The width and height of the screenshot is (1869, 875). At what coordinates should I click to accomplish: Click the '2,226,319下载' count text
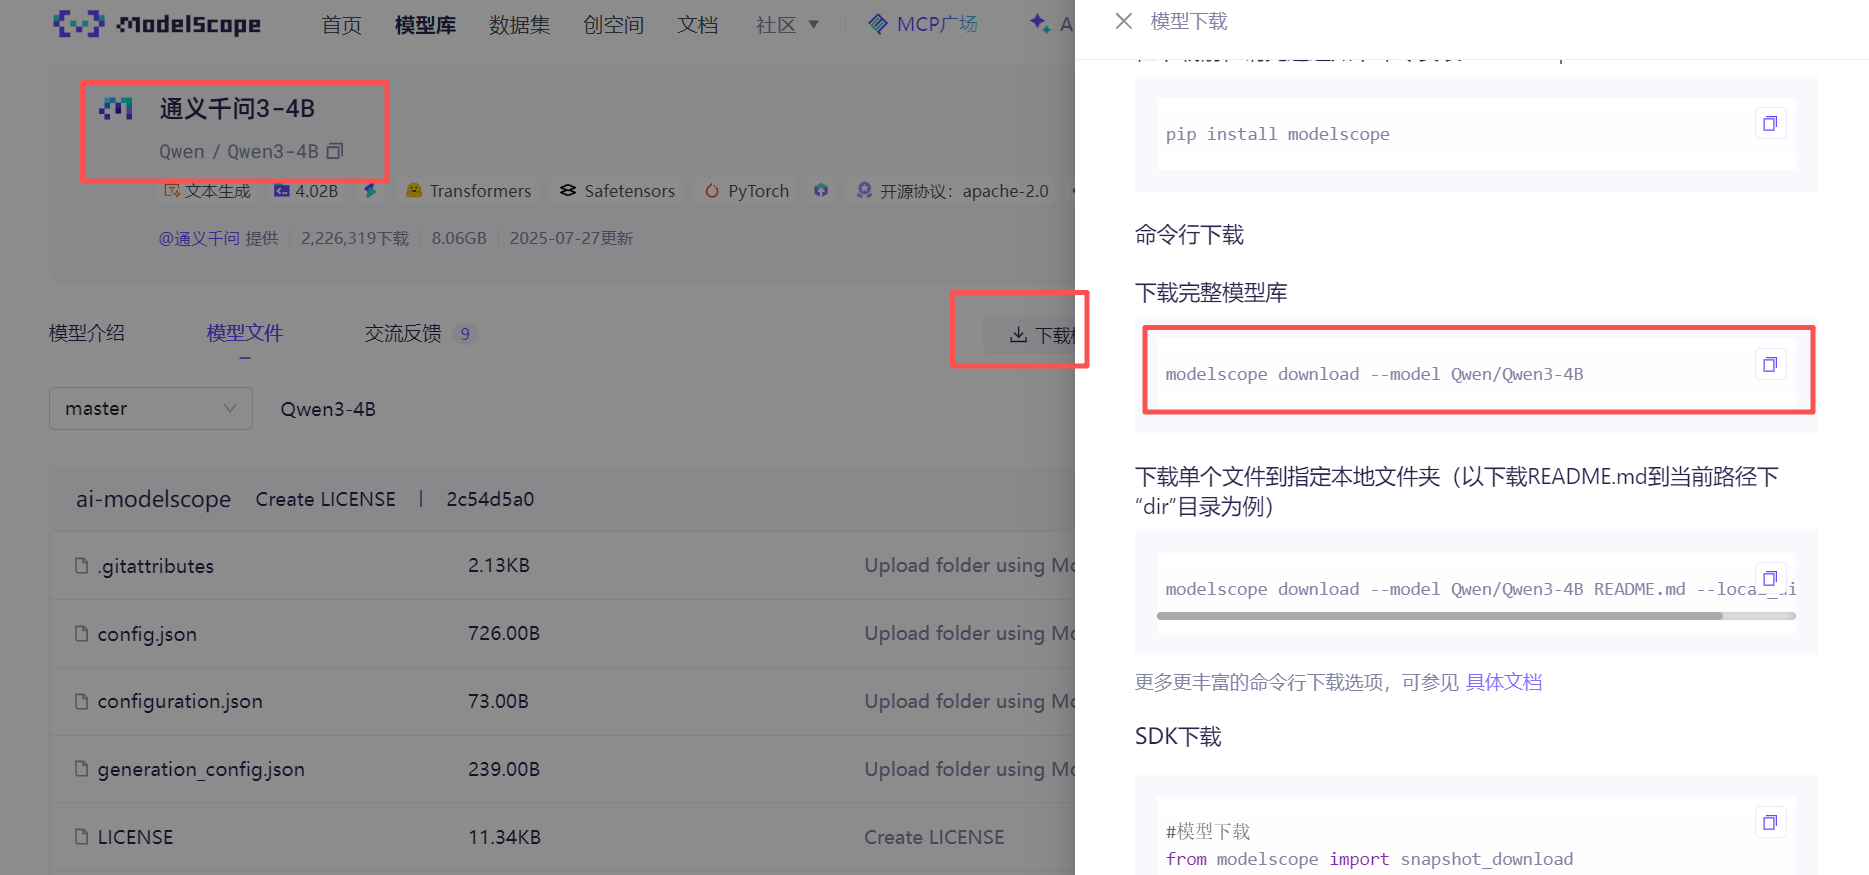pyautogui.click(x=355, y=238)
